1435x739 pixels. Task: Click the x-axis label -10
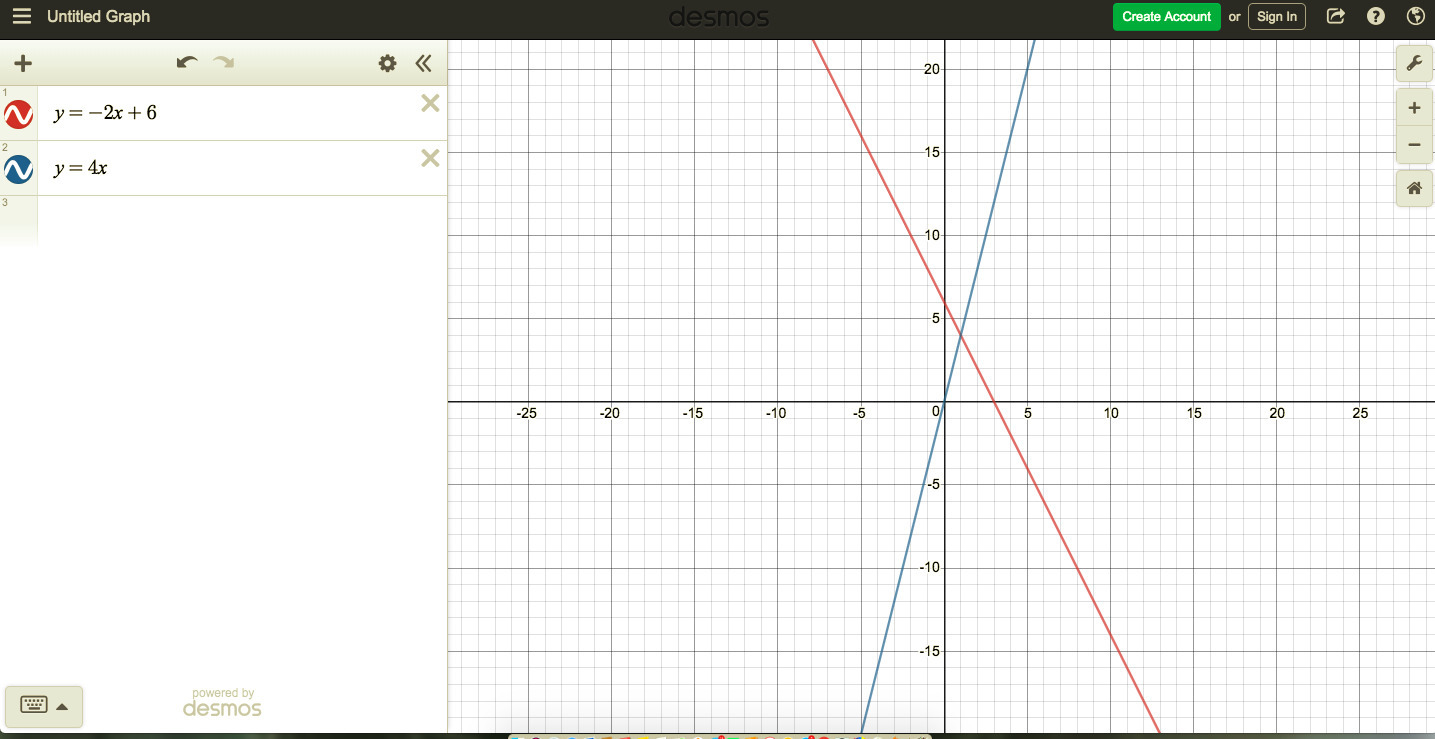[x=776, y=413]
